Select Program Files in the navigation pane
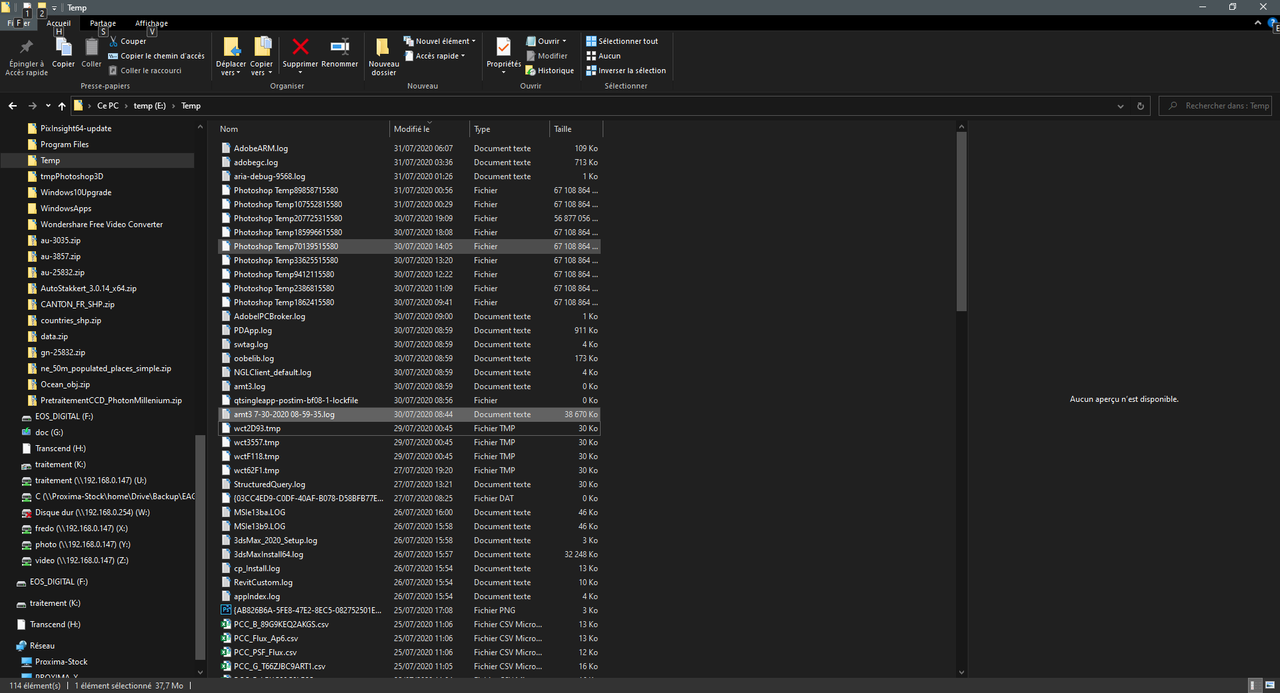1280x693 pixels. click(x=64, y=144)
